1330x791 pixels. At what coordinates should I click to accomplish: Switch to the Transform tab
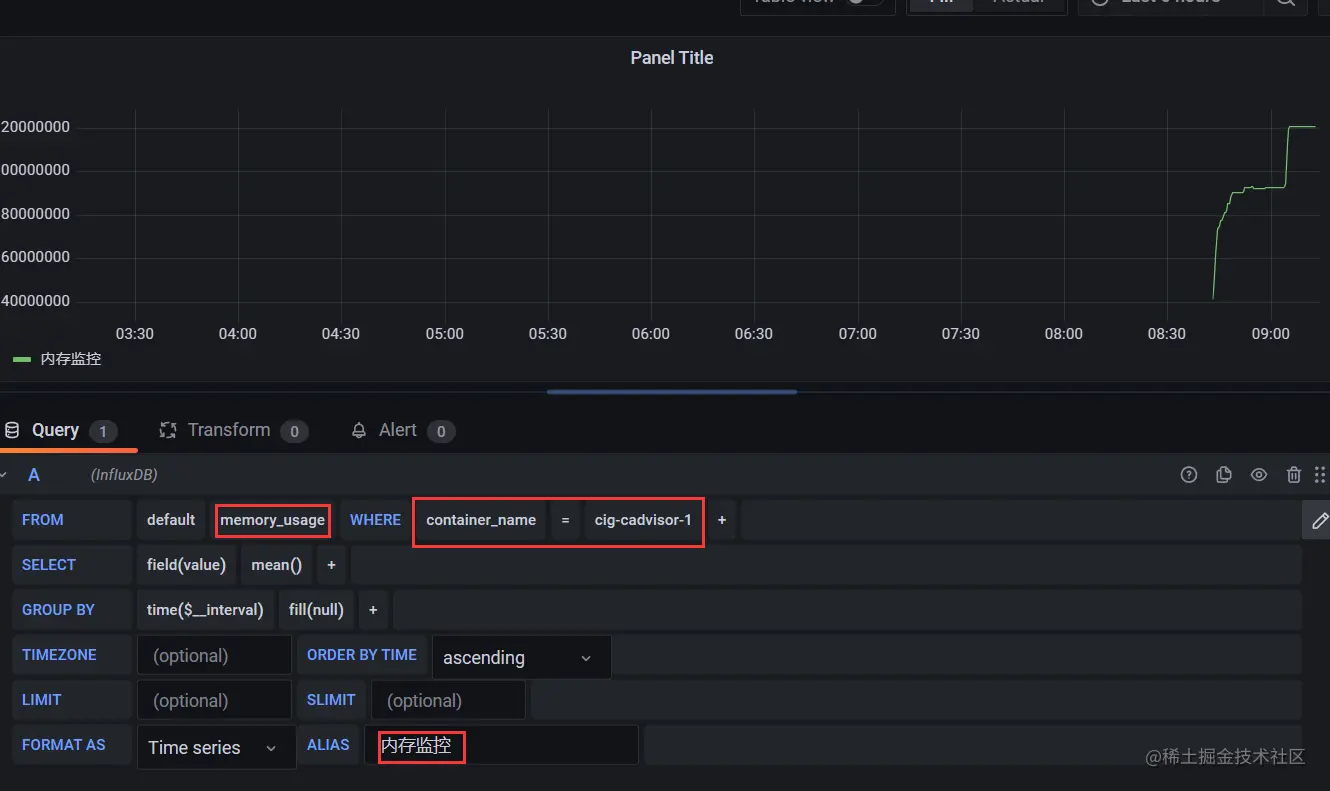point(233,430)
